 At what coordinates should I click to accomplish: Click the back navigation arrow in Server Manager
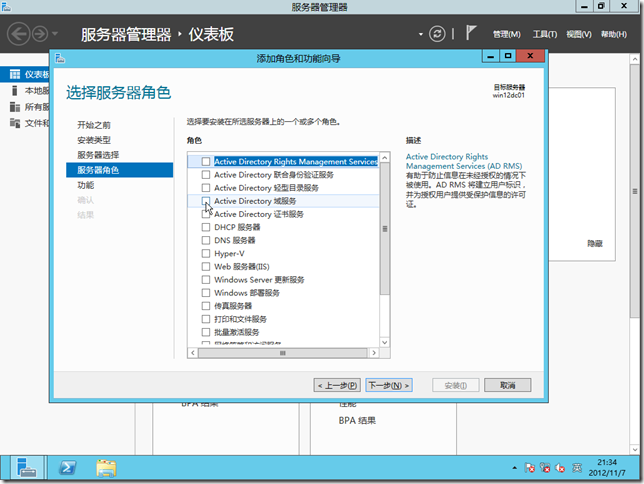pyautogui.click(x=18, y=34)
